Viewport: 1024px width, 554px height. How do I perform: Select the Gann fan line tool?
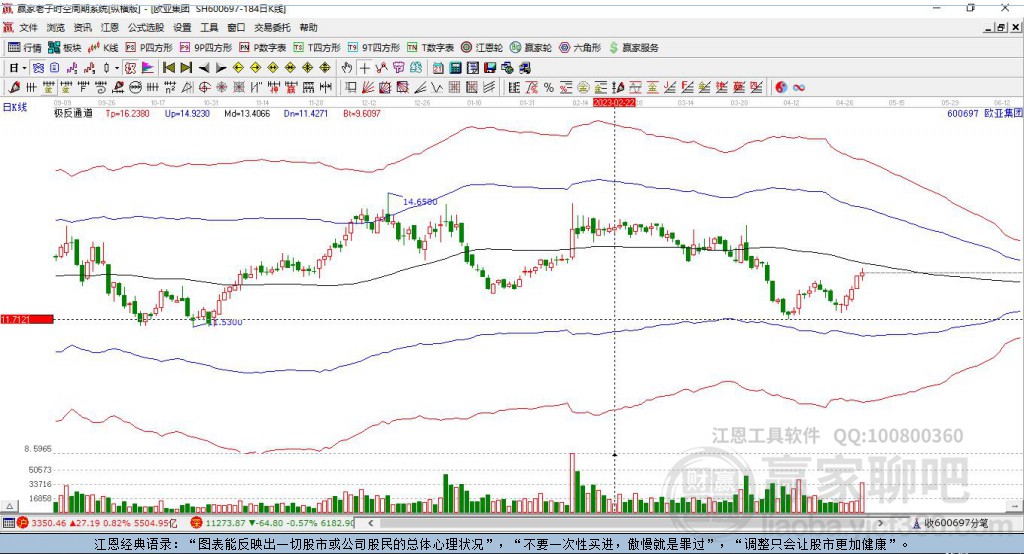point(368,88)
